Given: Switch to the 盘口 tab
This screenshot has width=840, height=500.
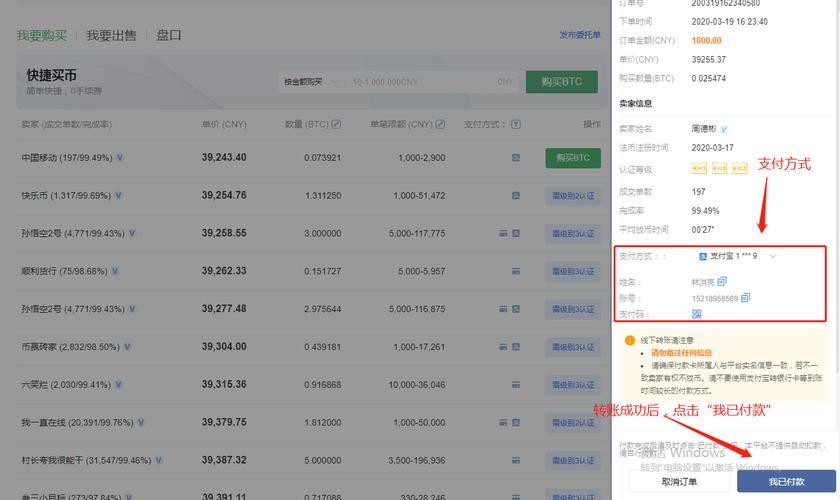Looking at the screenshot, I should click(169, 35).
